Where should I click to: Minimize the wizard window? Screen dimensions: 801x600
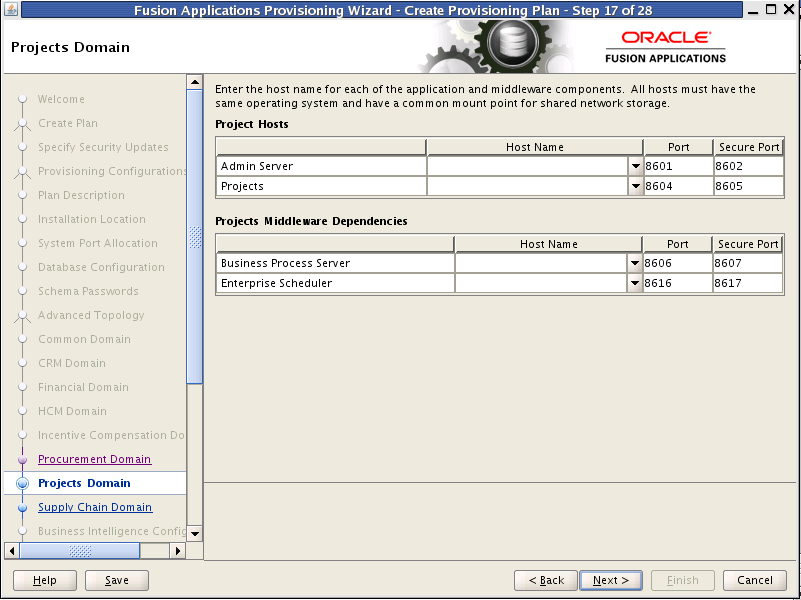(x=753, y=10)
